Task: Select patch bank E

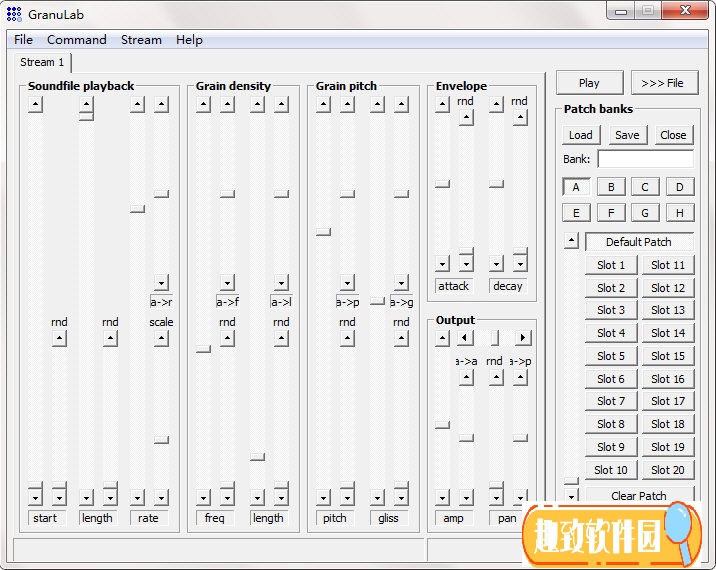Action: pos(576,213)
